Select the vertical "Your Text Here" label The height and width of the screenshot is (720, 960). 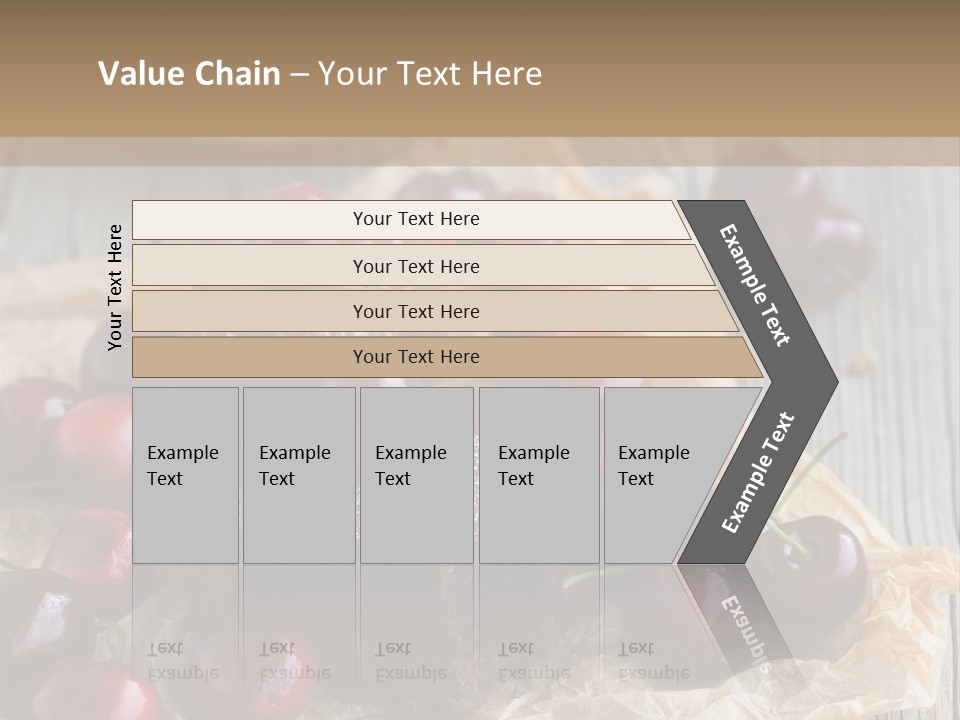pyautogui.click(x=115, y=287)
